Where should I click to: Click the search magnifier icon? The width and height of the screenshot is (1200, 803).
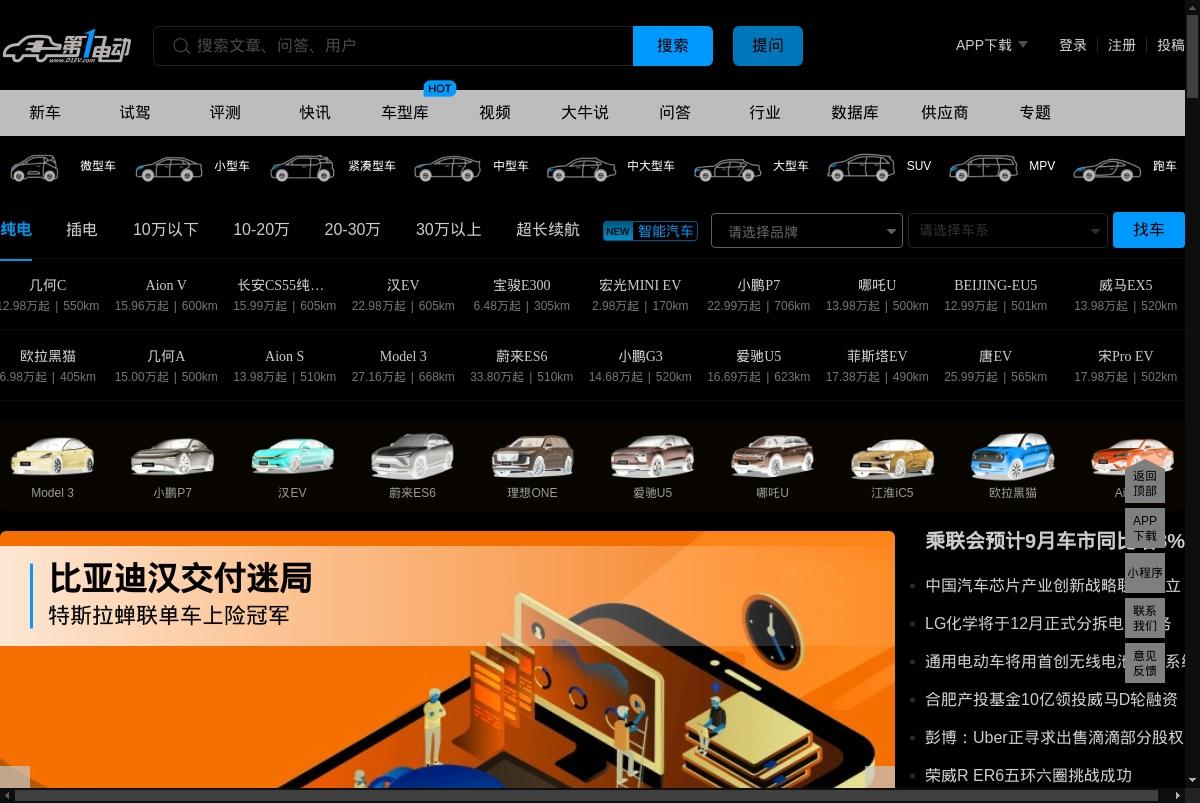click(181, 46)
